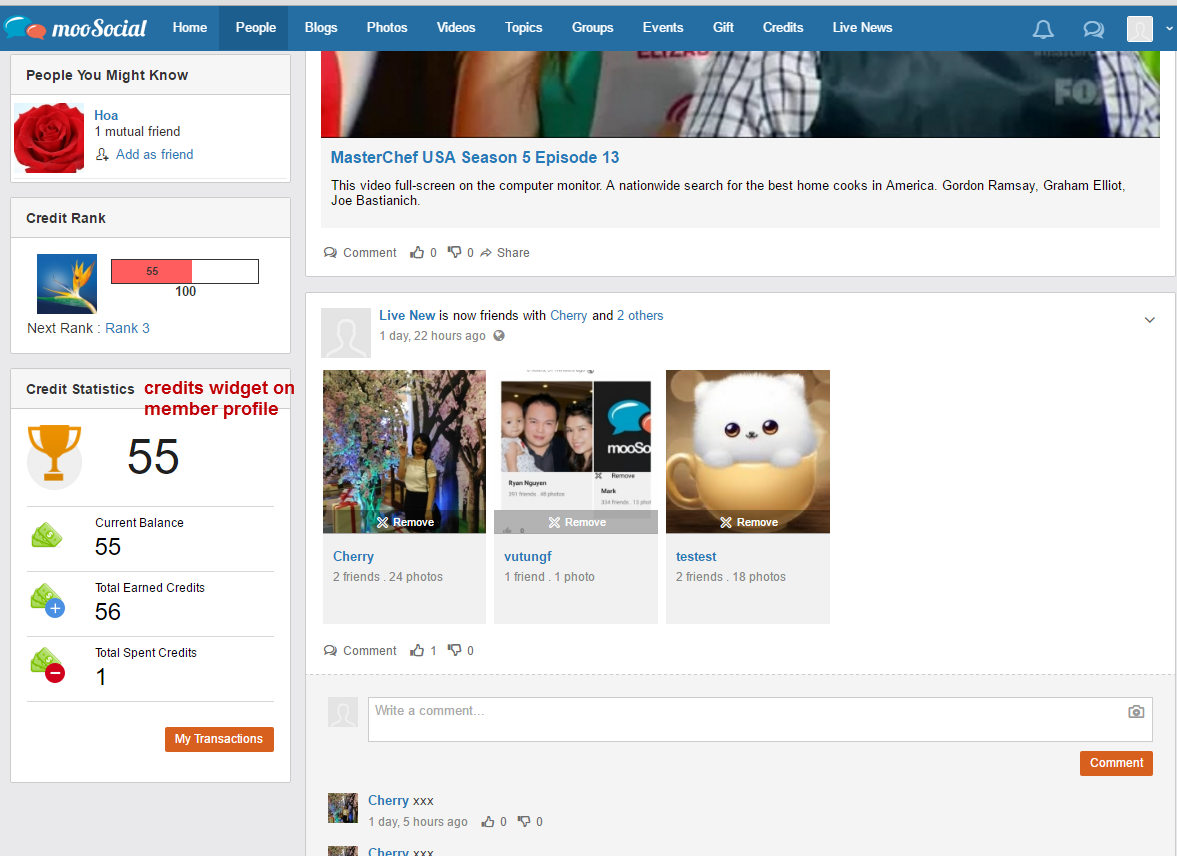Focus the Write a comment field
The height and width of the screenshot is (856, 1177).
tap(760, 719)
